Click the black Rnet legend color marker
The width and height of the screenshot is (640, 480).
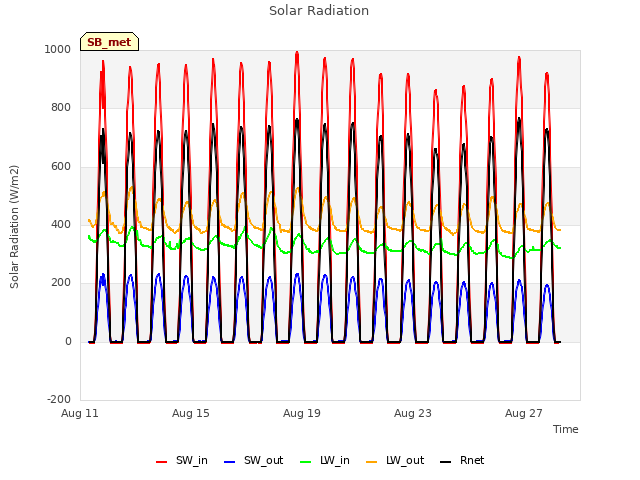click(x=446, y=462)
